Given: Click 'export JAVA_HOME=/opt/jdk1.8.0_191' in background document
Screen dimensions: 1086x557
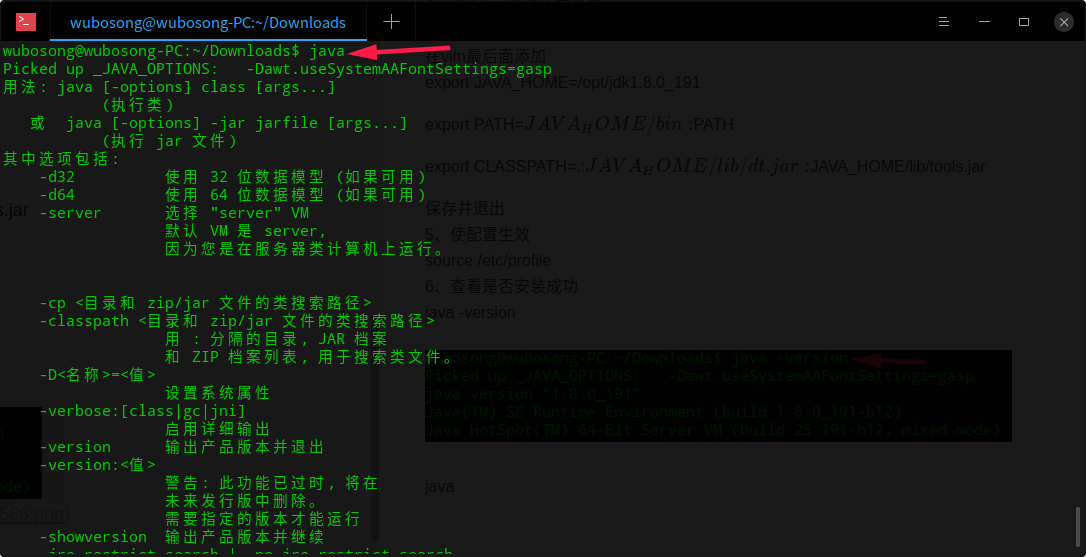Looking at the screenshot, I should coord(562,83).
